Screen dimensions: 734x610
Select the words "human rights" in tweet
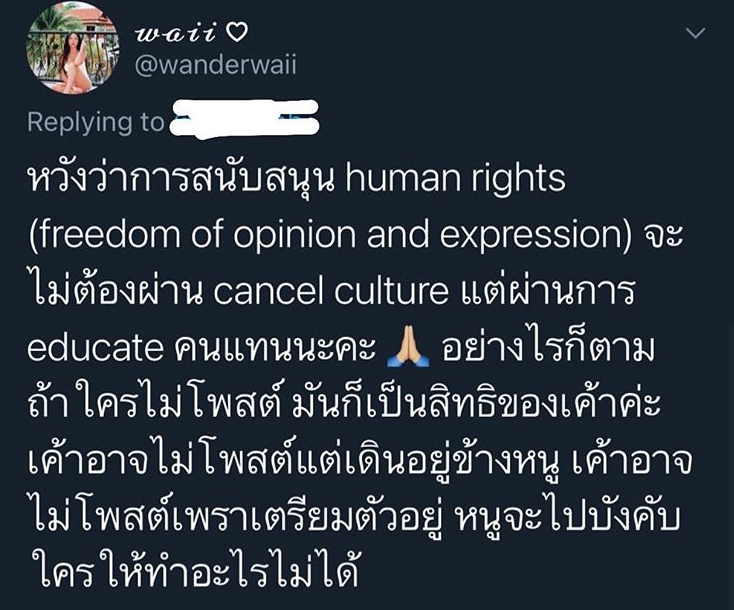pyautogui.click(x=455, y=179)
